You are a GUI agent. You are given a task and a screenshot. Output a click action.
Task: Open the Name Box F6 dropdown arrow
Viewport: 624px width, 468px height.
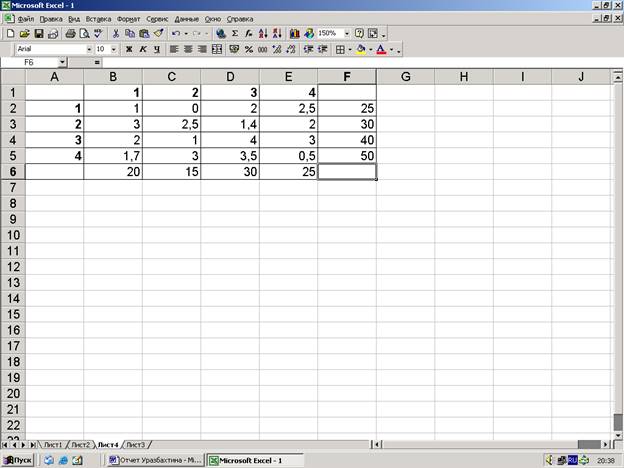click(62, 62)
